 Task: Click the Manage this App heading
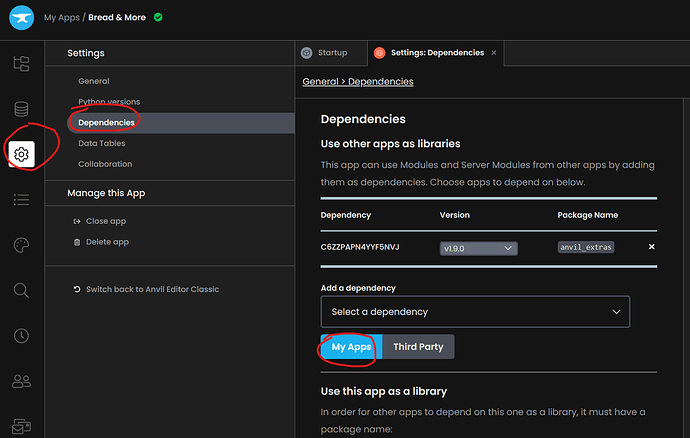(x=106, y=193)
